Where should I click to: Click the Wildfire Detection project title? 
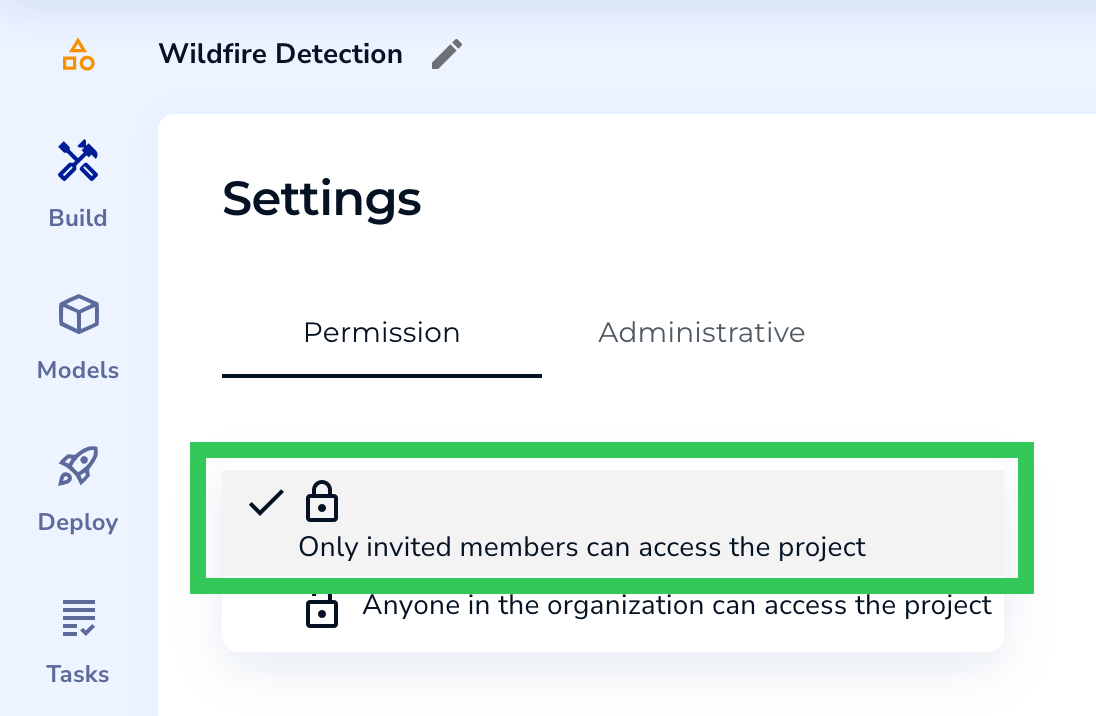point(280,54)
